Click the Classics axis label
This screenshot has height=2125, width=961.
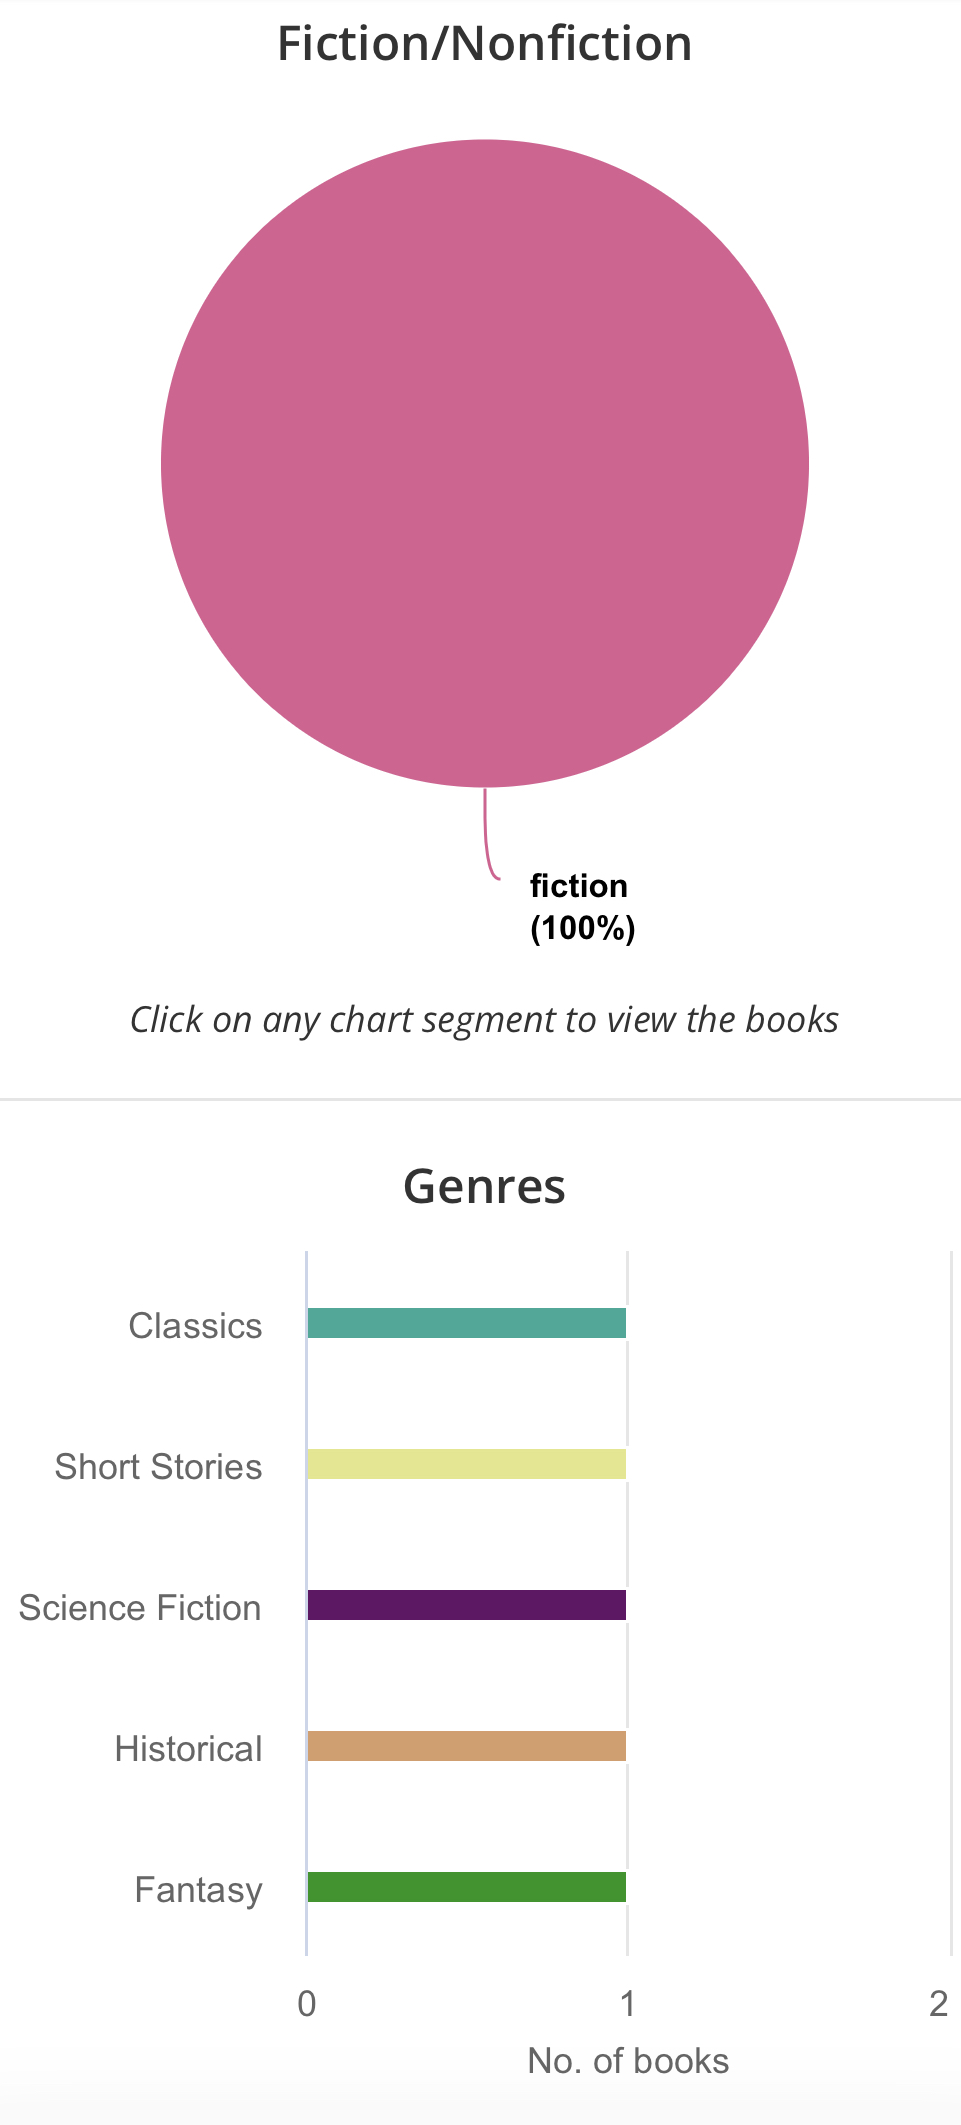tap(195, 1326)
